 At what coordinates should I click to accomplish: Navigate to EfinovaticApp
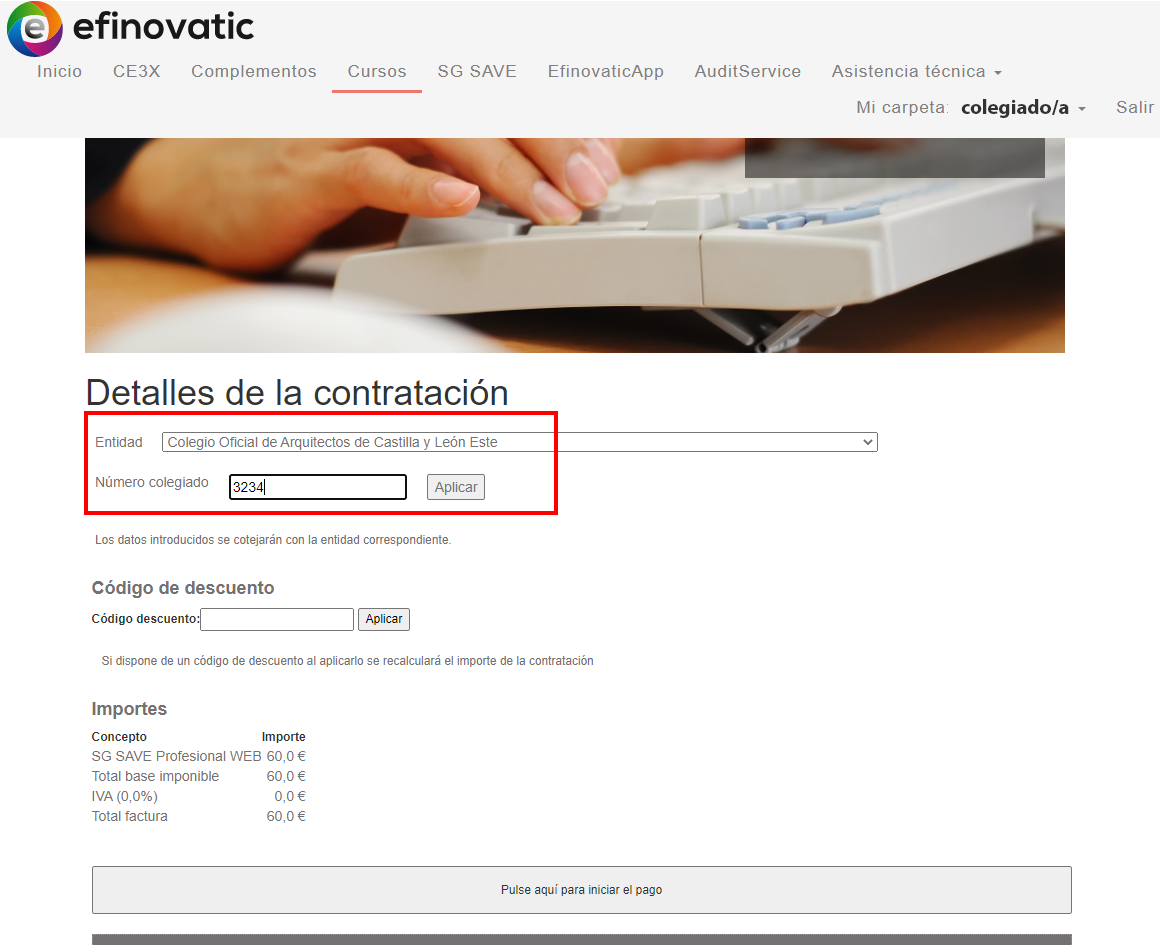[x=606, y=71]
